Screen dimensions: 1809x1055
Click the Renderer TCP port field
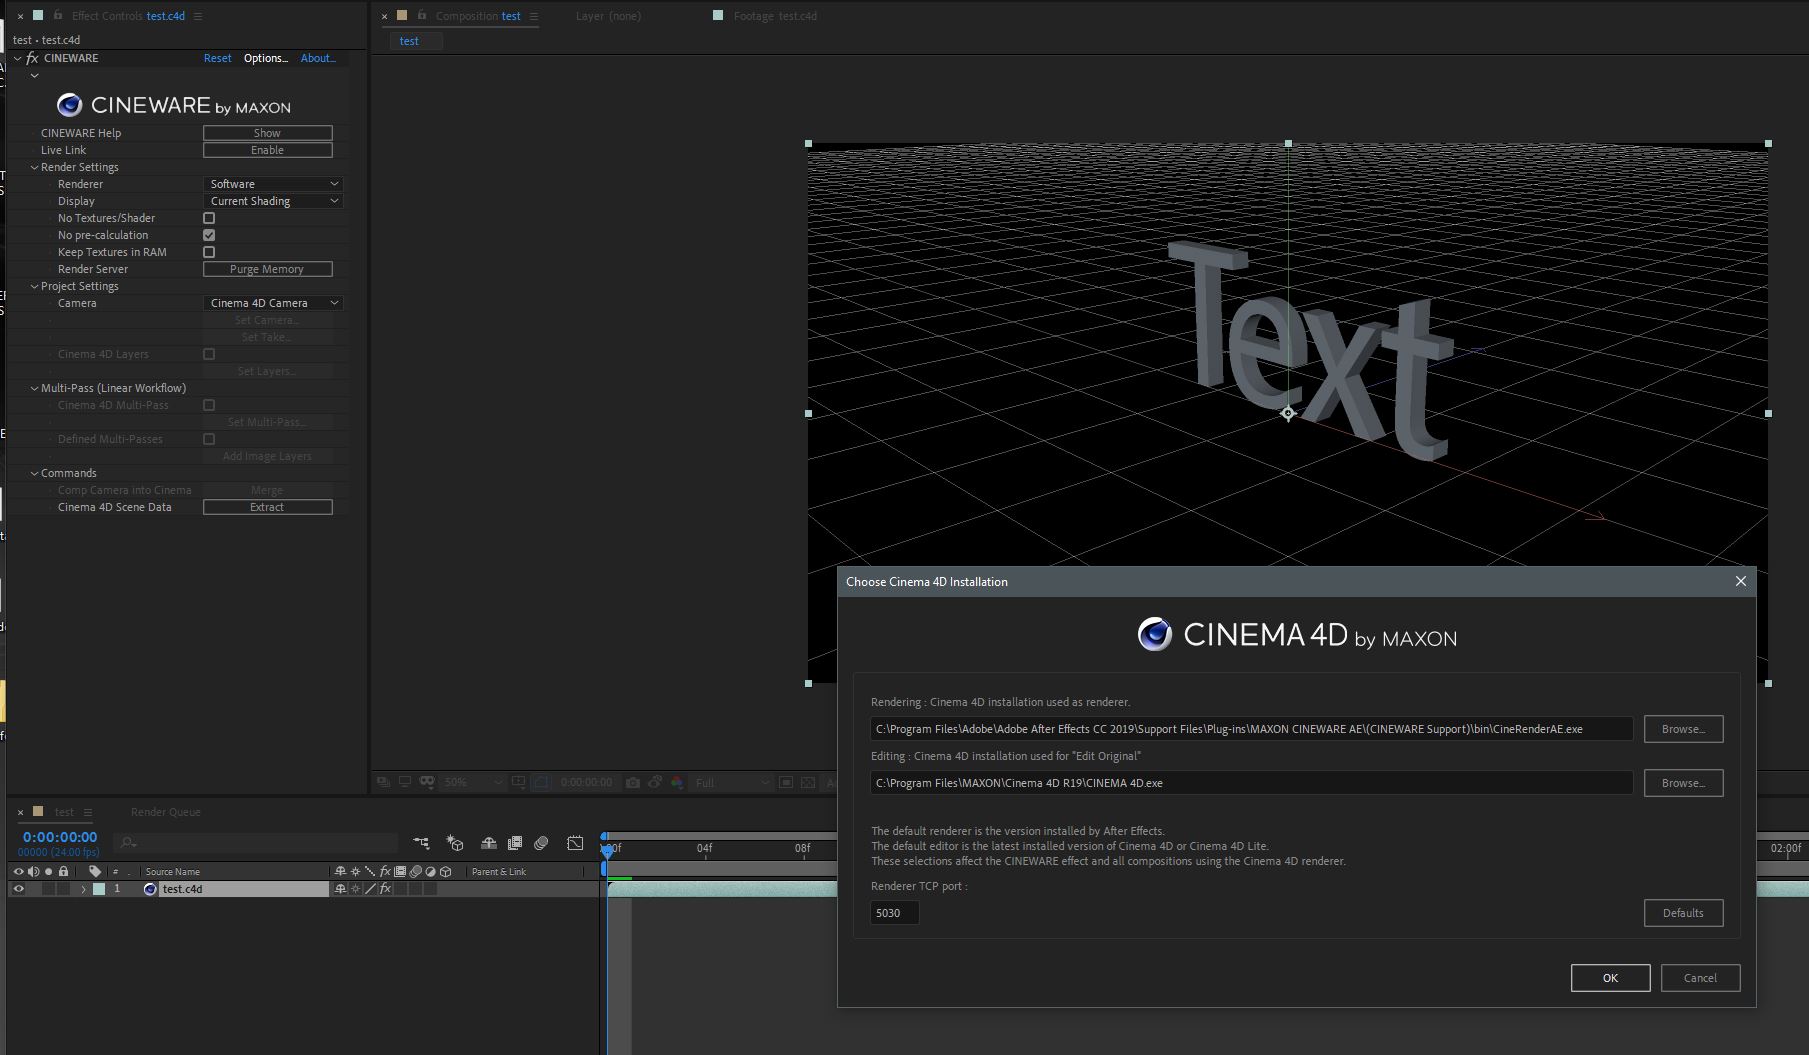coord(894,913)
